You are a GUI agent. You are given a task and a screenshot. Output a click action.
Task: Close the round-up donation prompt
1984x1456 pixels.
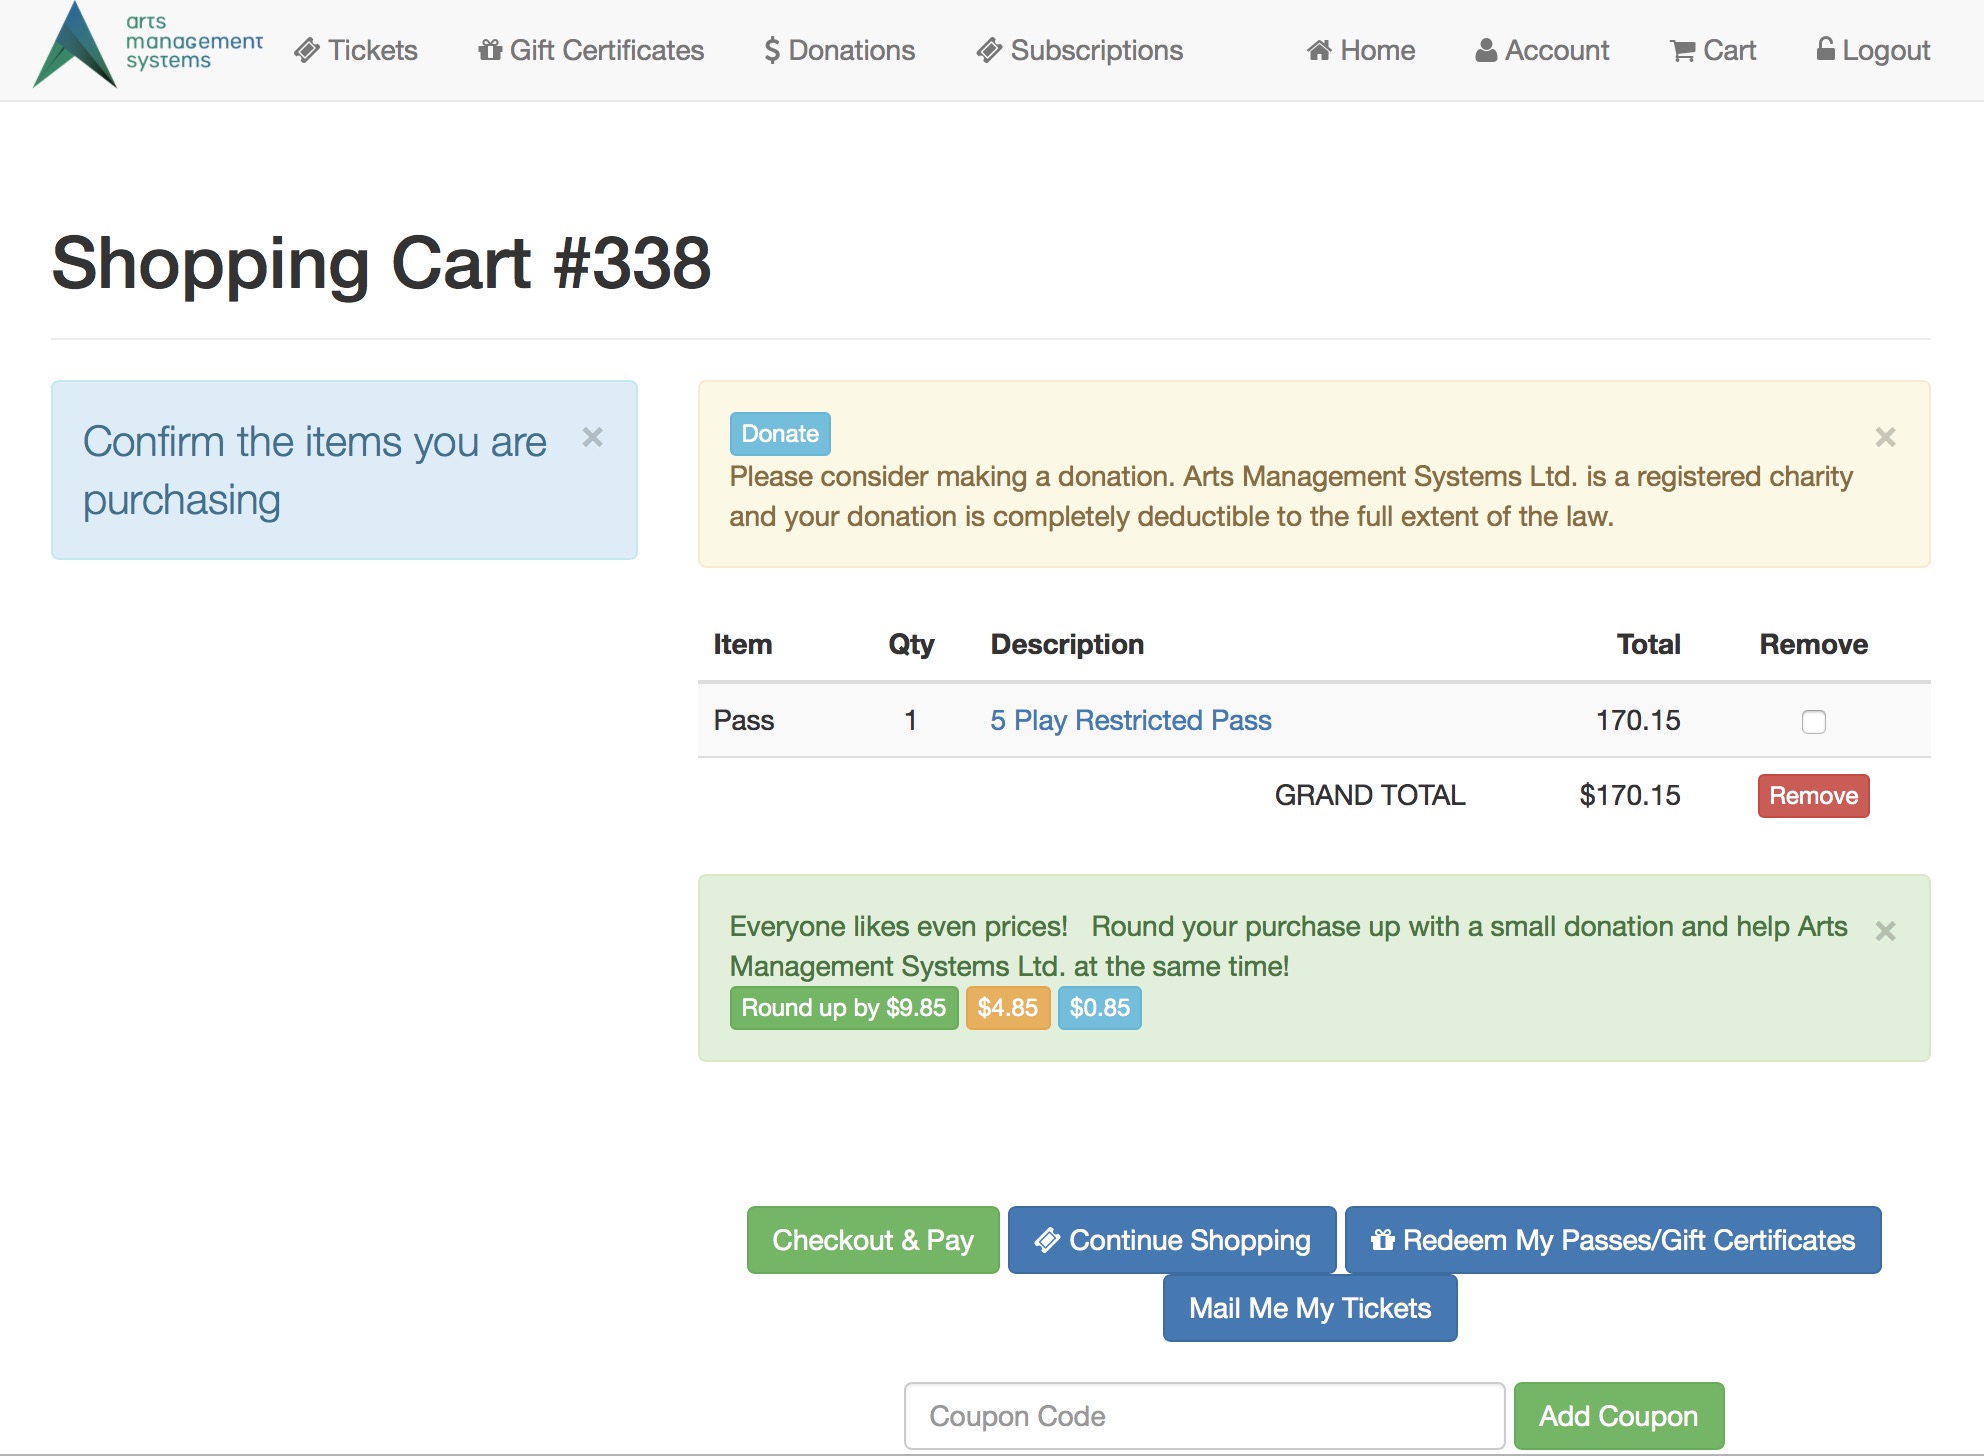pos(1884,931)
